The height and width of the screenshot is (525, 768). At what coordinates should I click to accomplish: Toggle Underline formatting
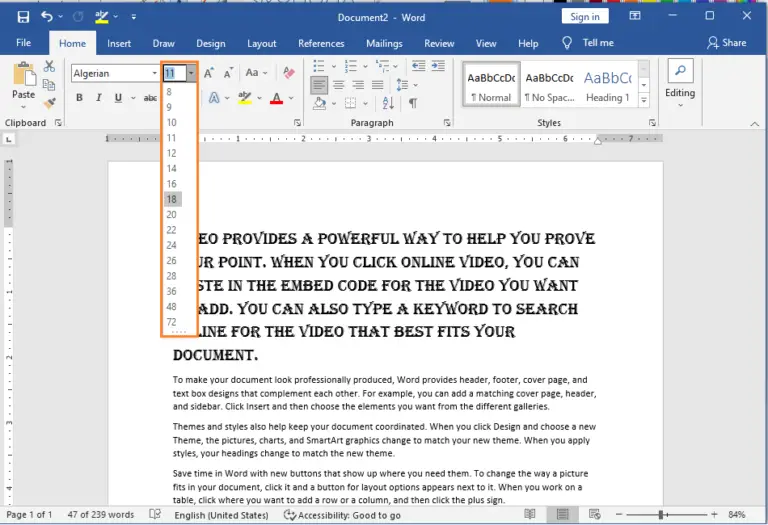click(118, 98)
